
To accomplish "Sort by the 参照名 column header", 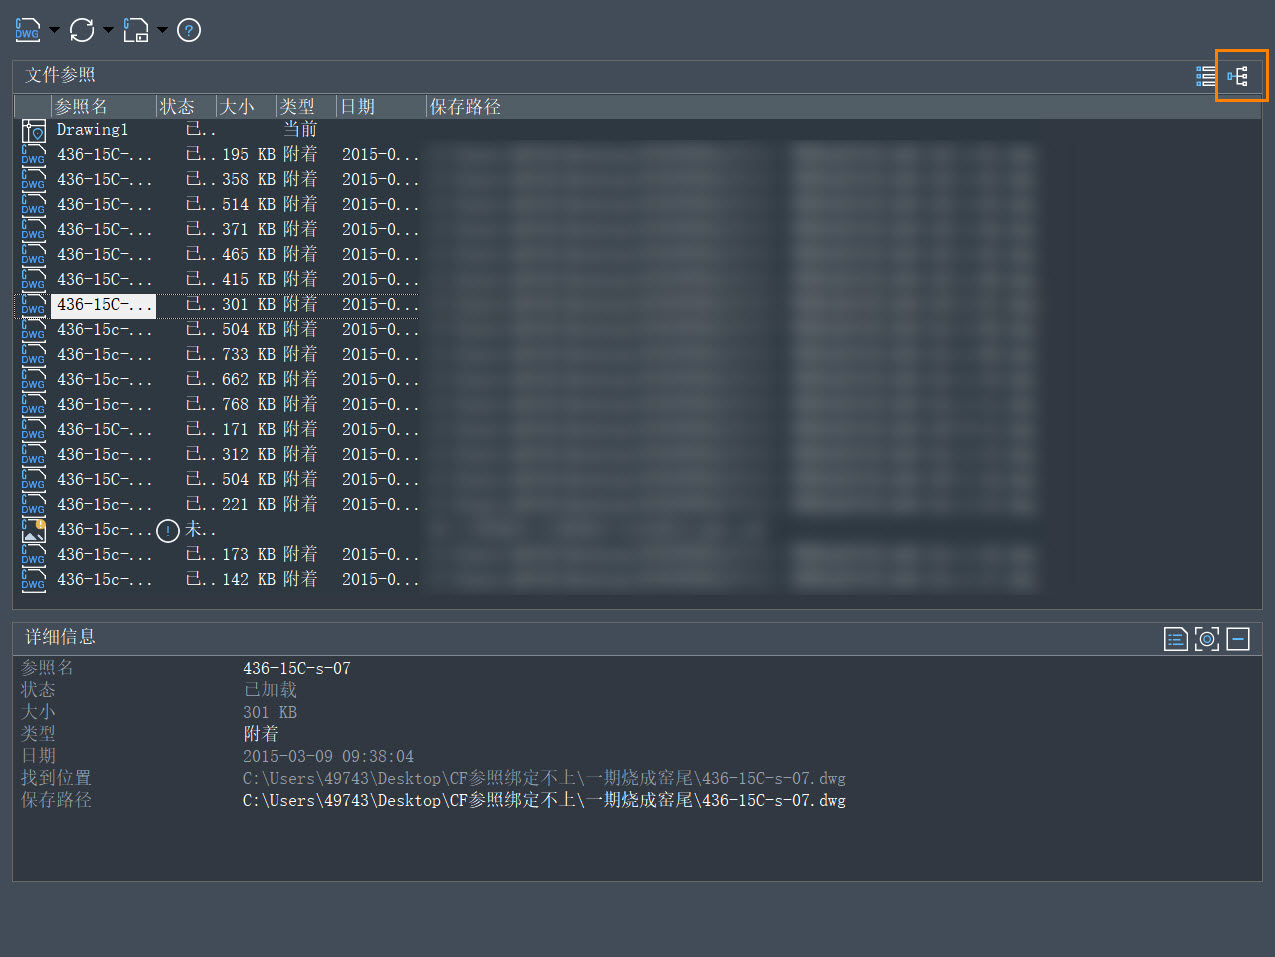I will [104, 107].
